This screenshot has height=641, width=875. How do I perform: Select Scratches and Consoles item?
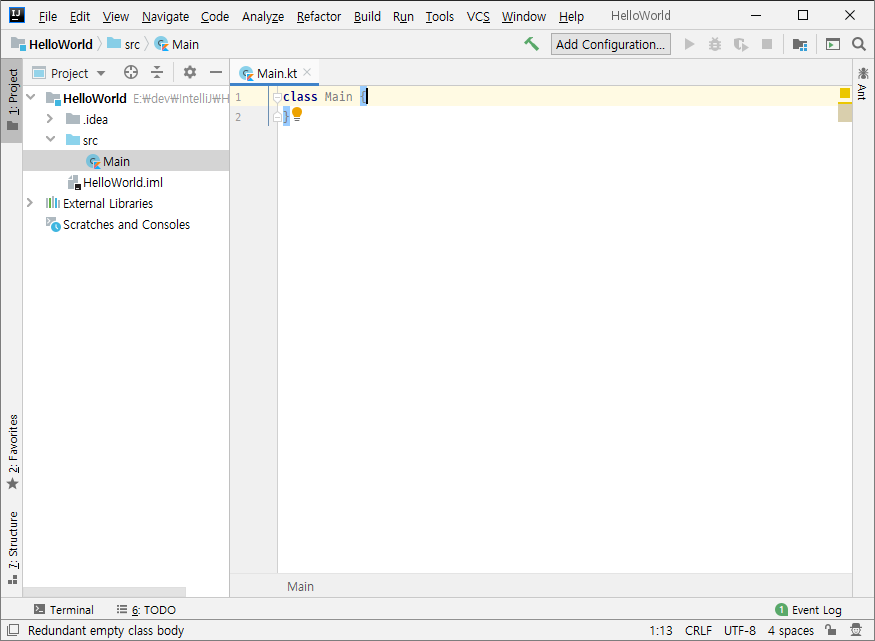coord(126,224)
